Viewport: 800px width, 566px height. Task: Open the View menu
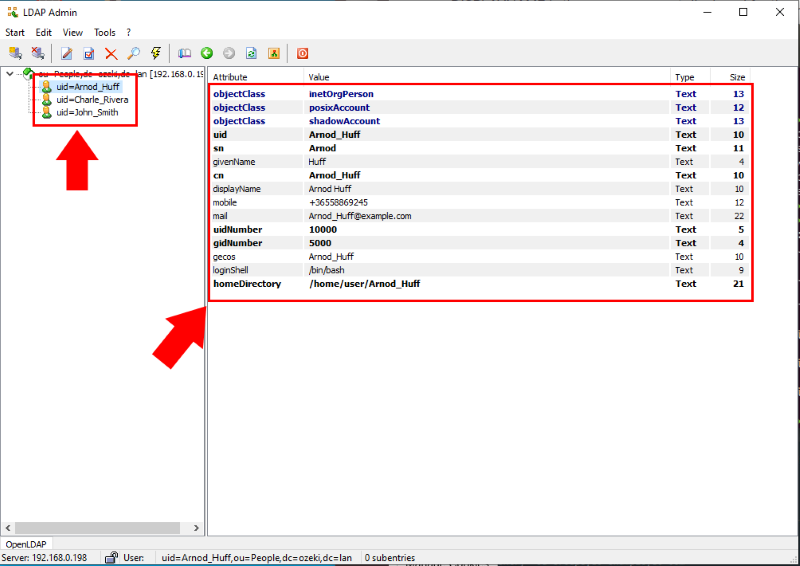pos(73,32)
